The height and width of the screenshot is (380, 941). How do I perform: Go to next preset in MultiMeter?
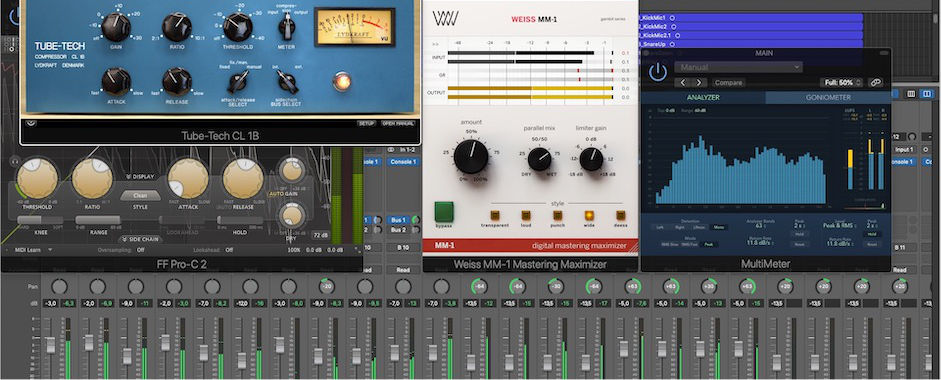pyautogui.click(x=699, y=82)
